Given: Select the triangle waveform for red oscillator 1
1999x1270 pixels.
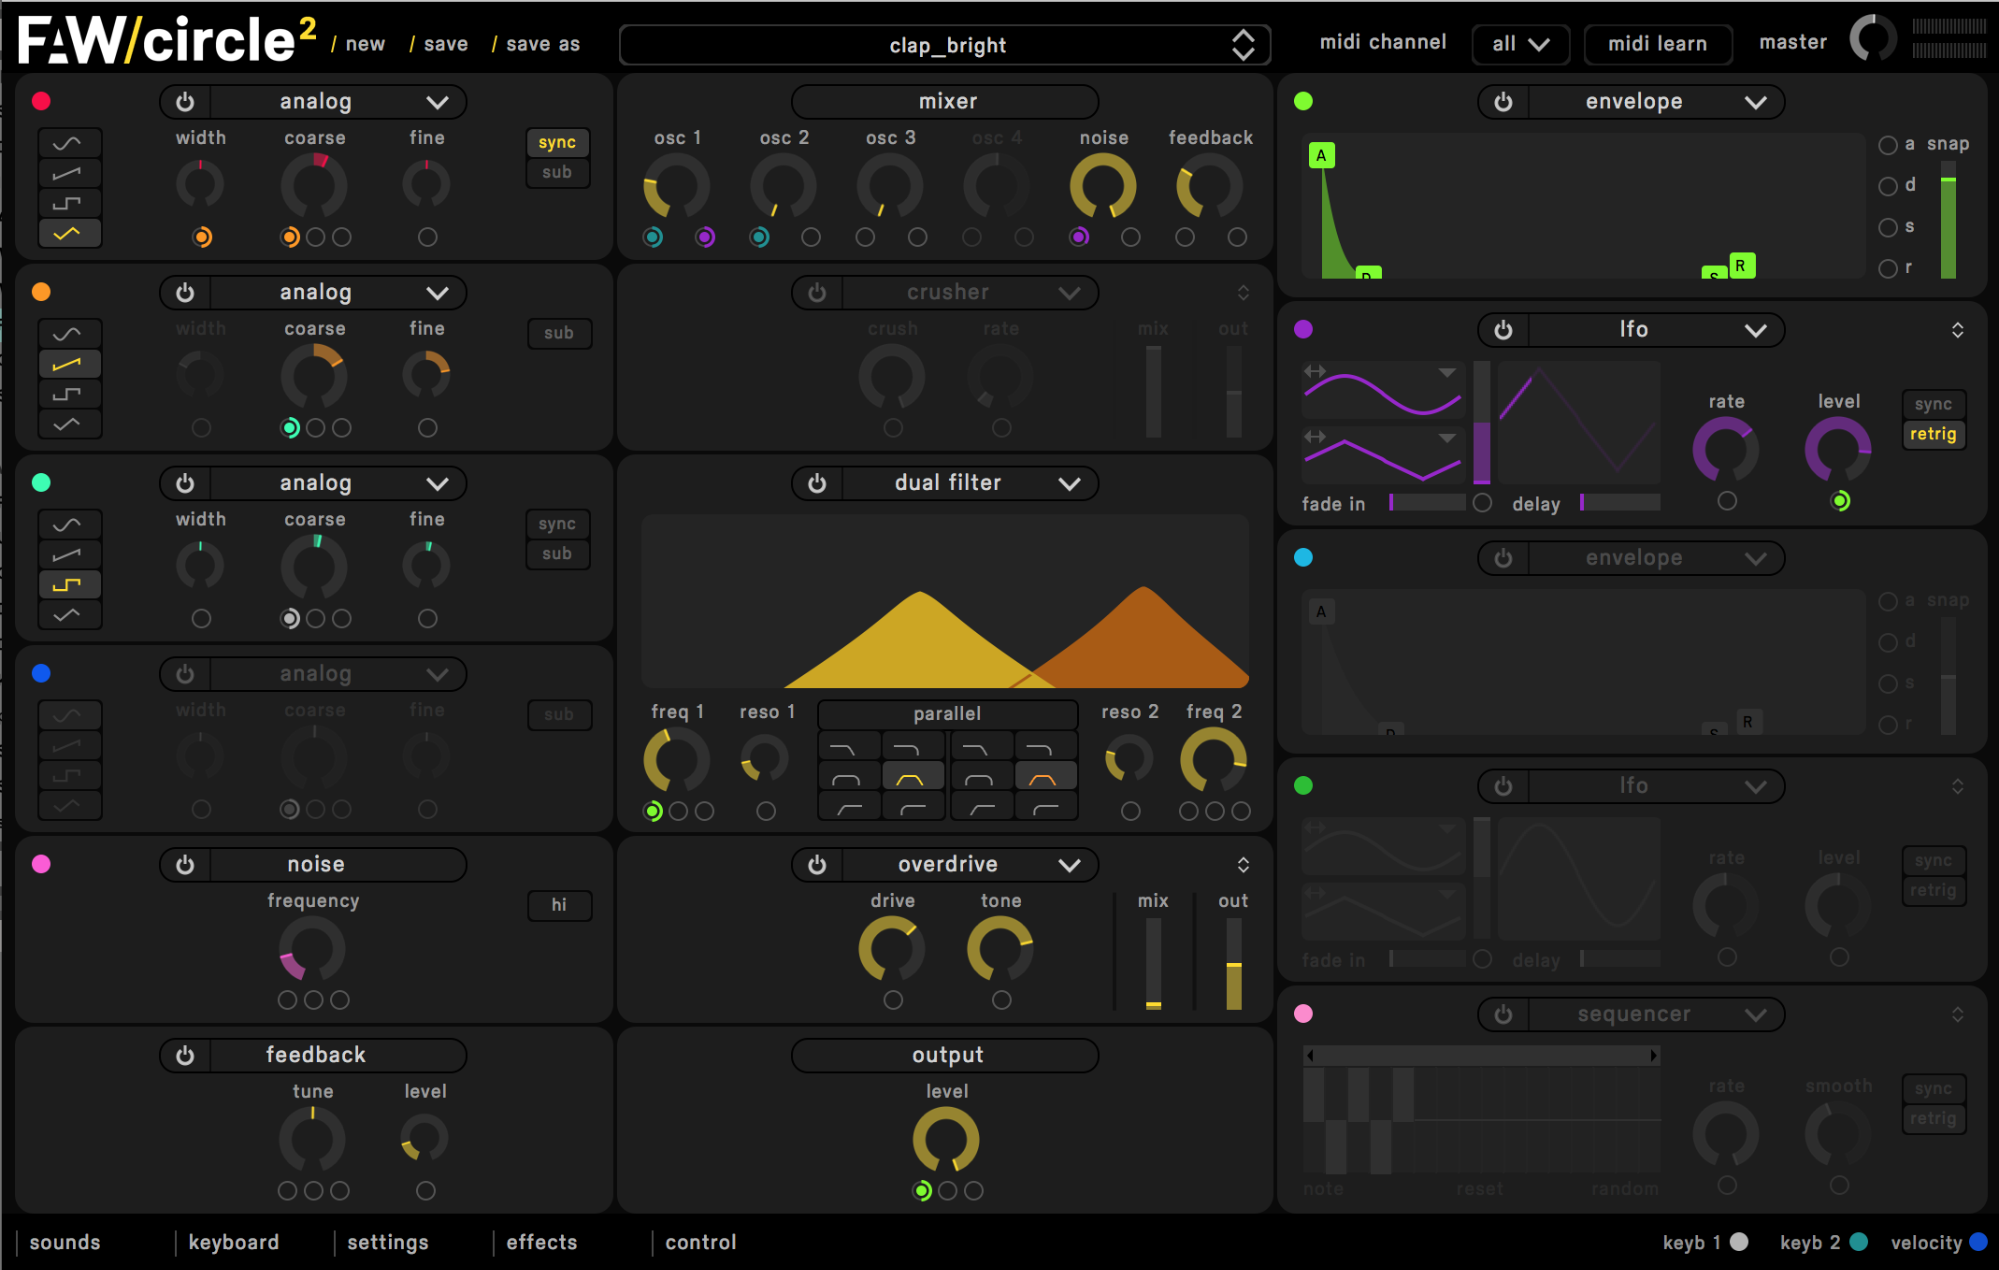Looking at the screenshot, I should [69, 234].
